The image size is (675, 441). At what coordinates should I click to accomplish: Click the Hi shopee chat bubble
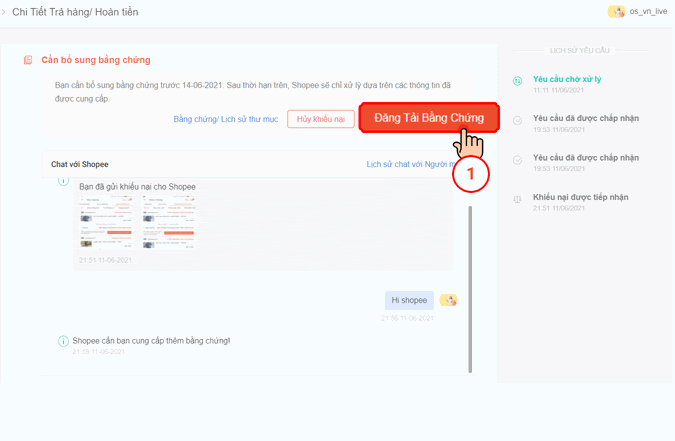tap(409, 300)
